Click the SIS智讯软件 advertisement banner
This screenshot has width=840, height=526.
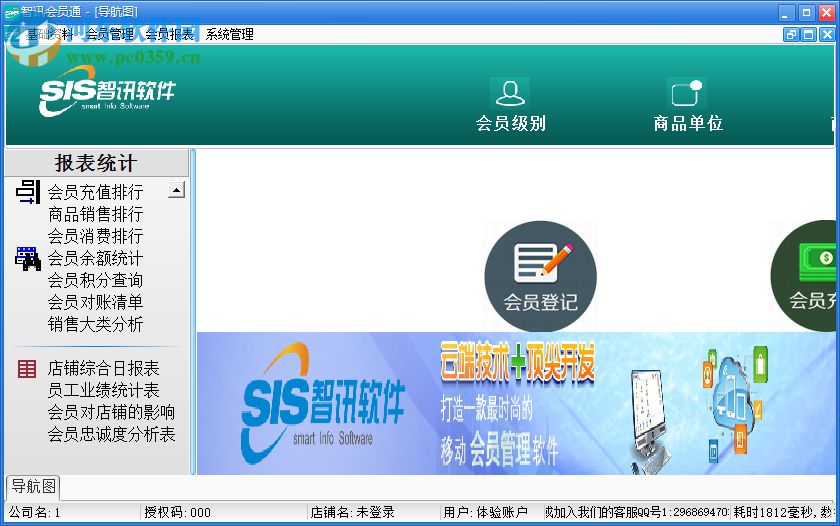pyautogui.click(x=516, y=403)
